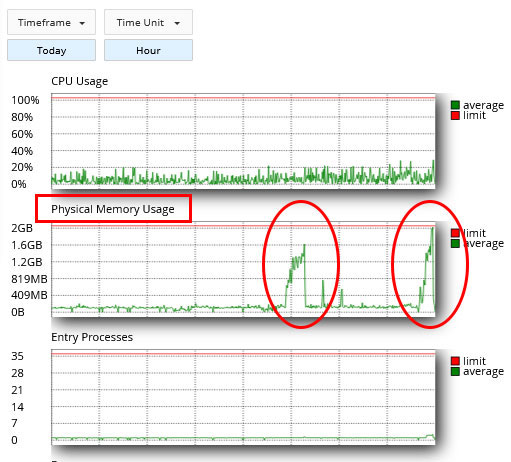
Task: Click green average swatch in Entry Processes legend
Action: pos(455,371)
